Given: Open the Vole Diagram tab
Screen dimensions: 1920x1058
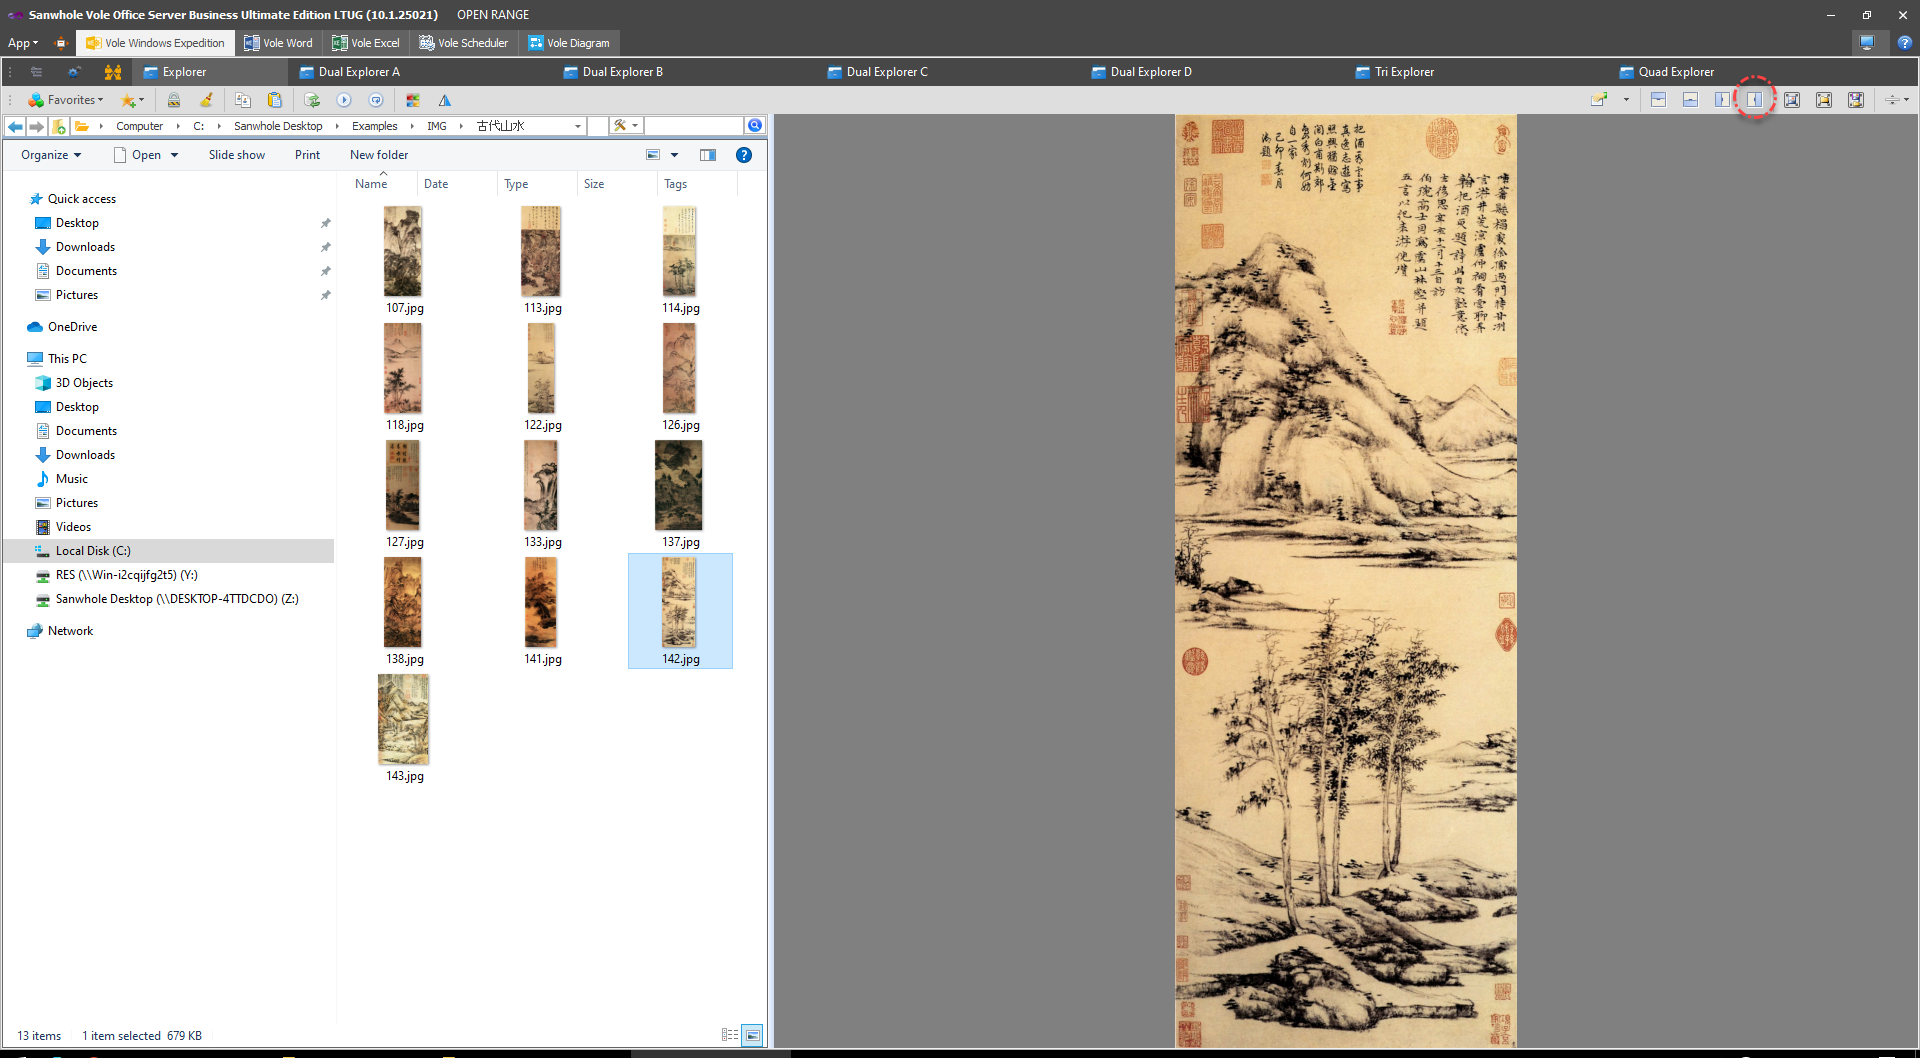Looking at the screenshot, I should (569, 43).
